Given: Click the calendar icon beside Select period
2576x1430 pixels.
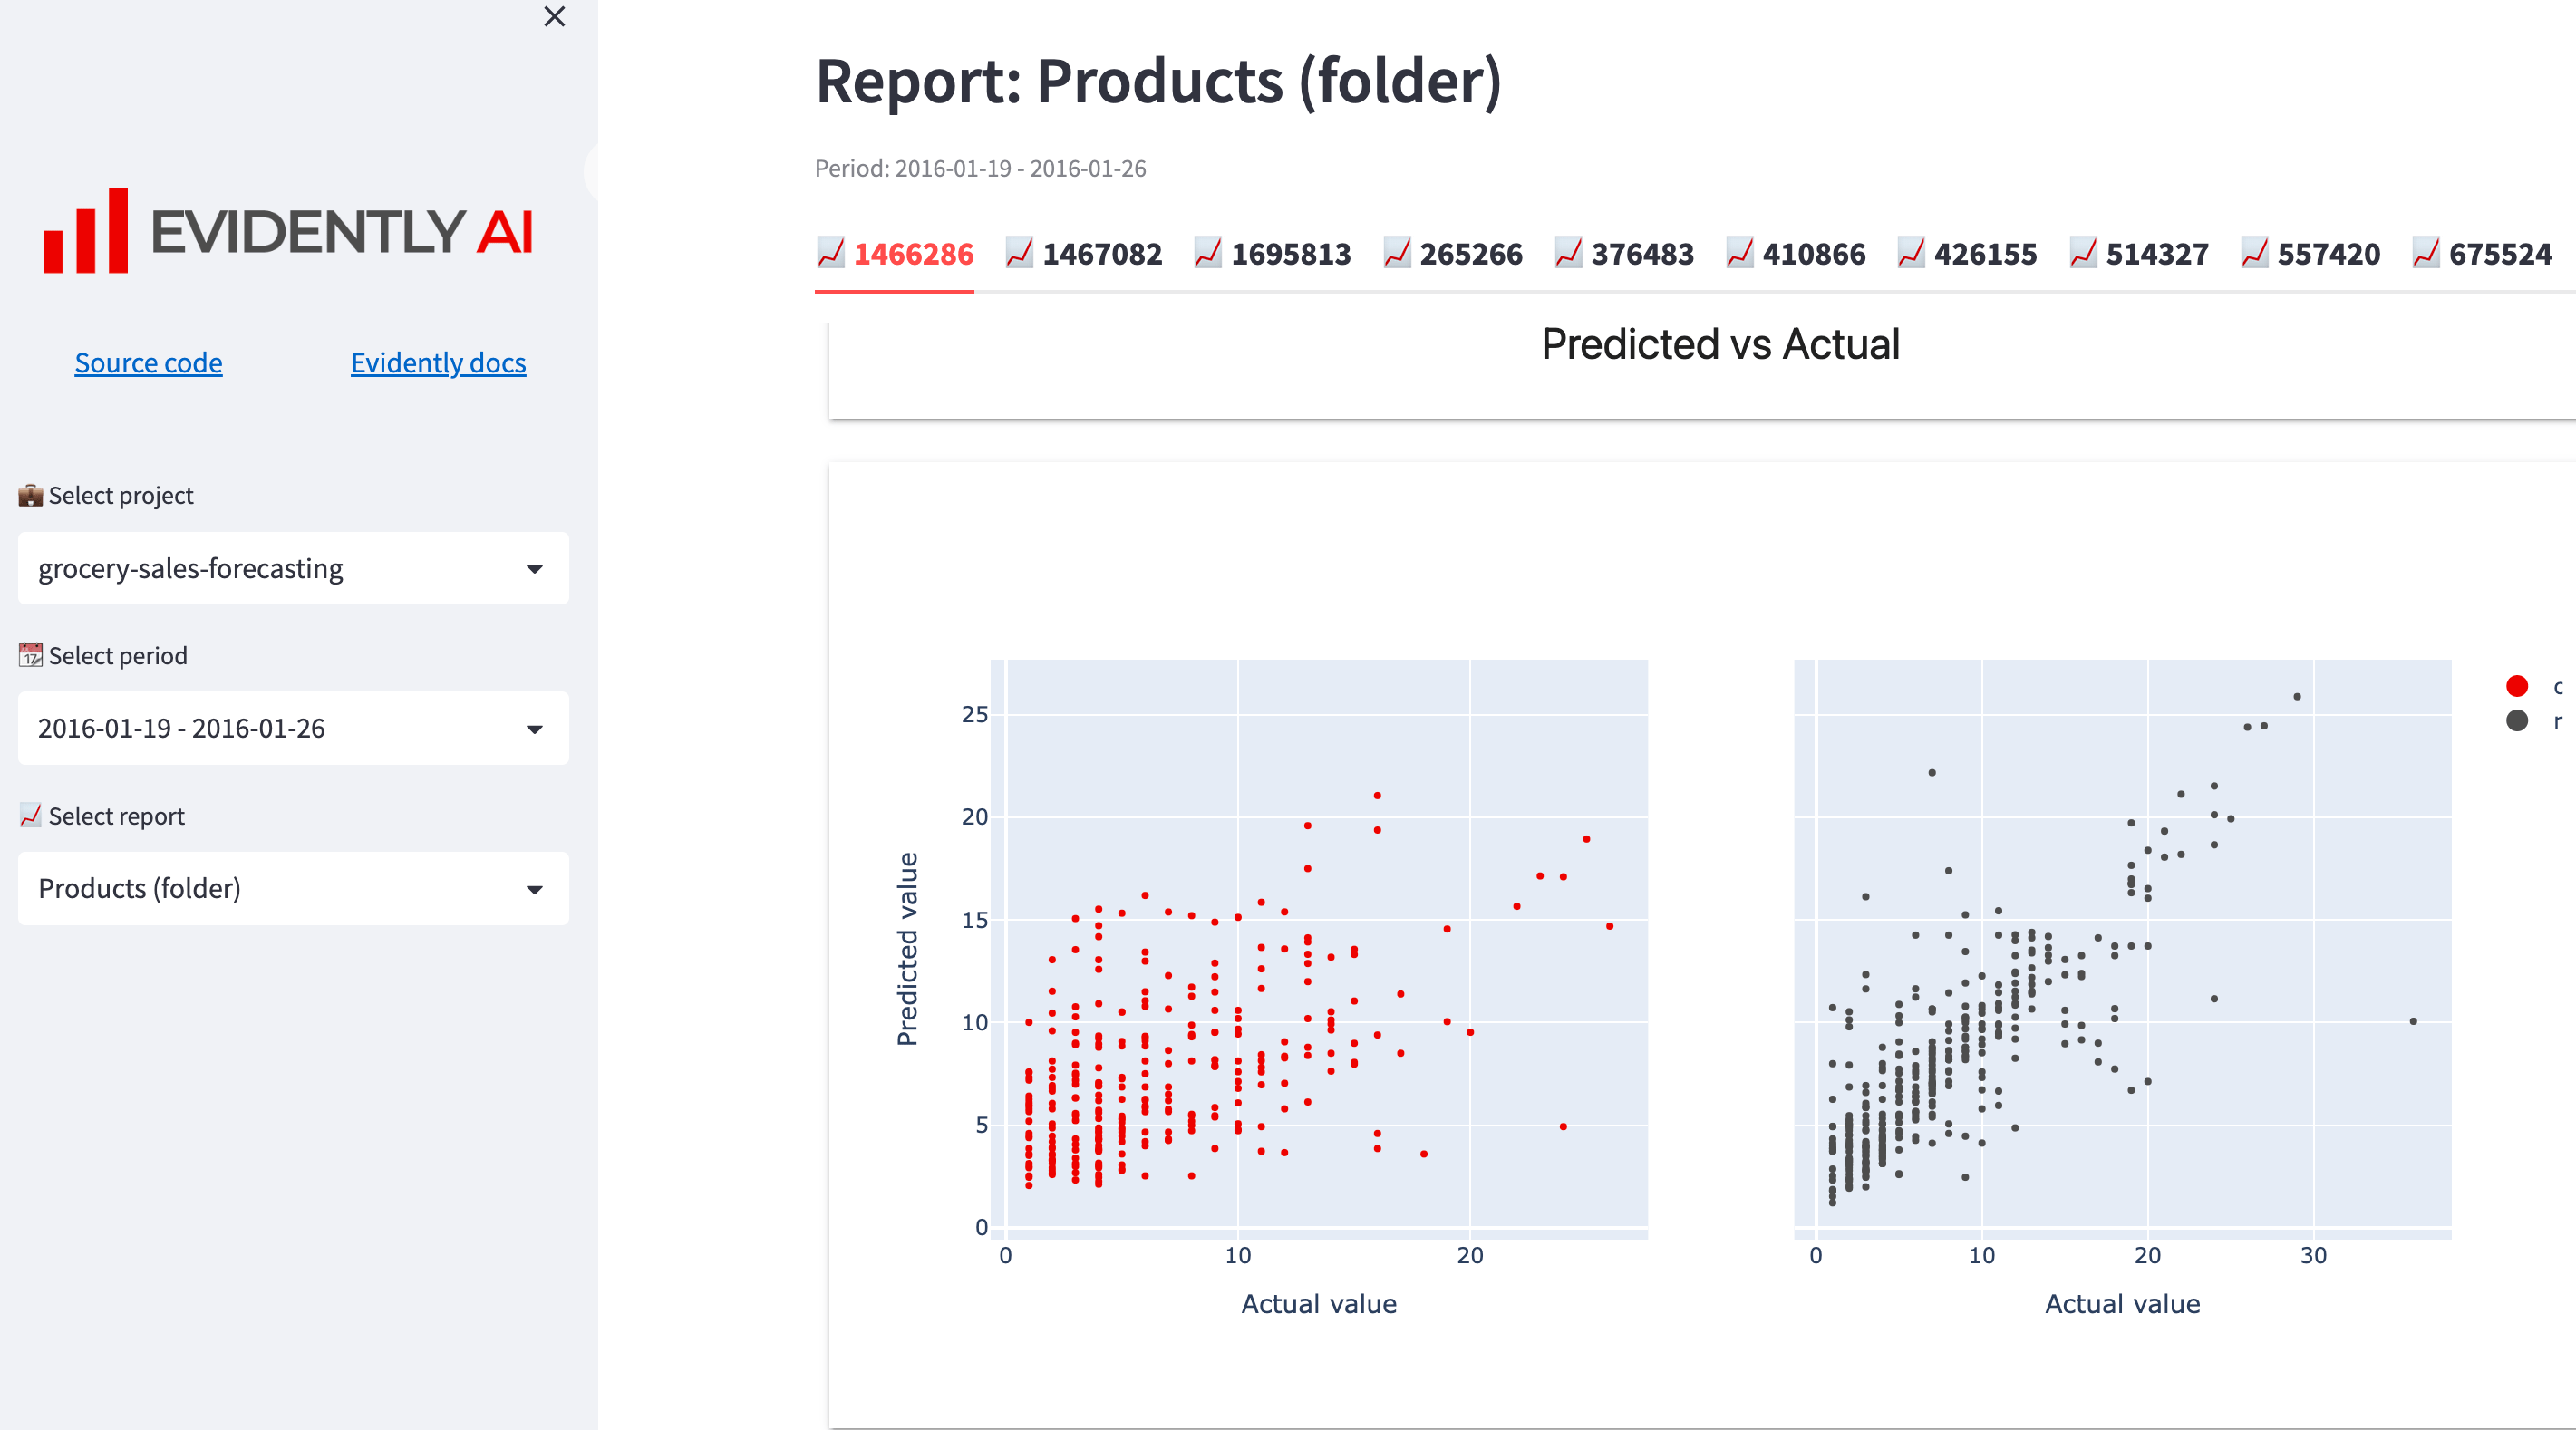Looking at the screenshot, I should 29,655.
